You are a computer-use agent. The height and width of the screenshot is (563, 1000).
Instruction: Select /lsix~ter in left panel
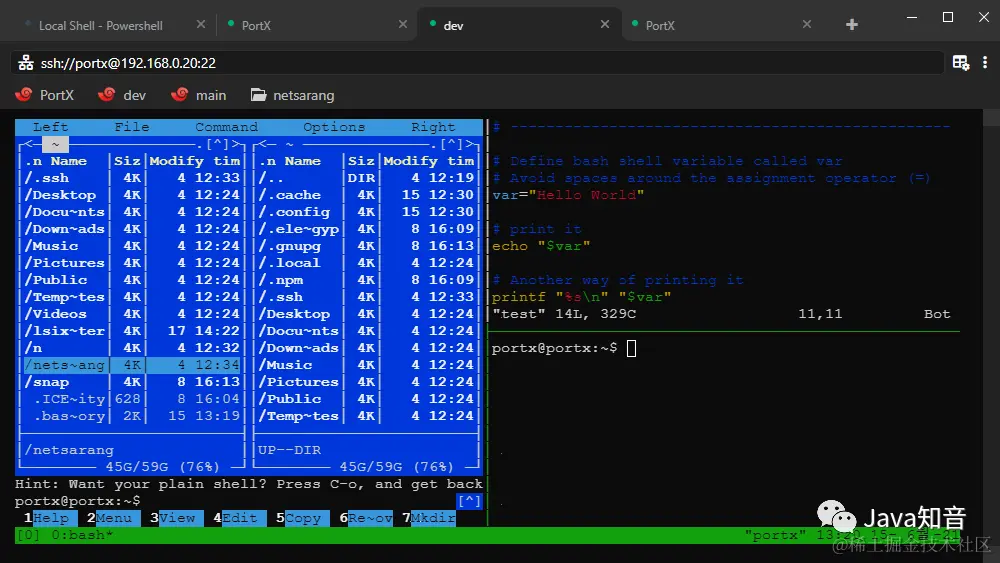[132, 331]
